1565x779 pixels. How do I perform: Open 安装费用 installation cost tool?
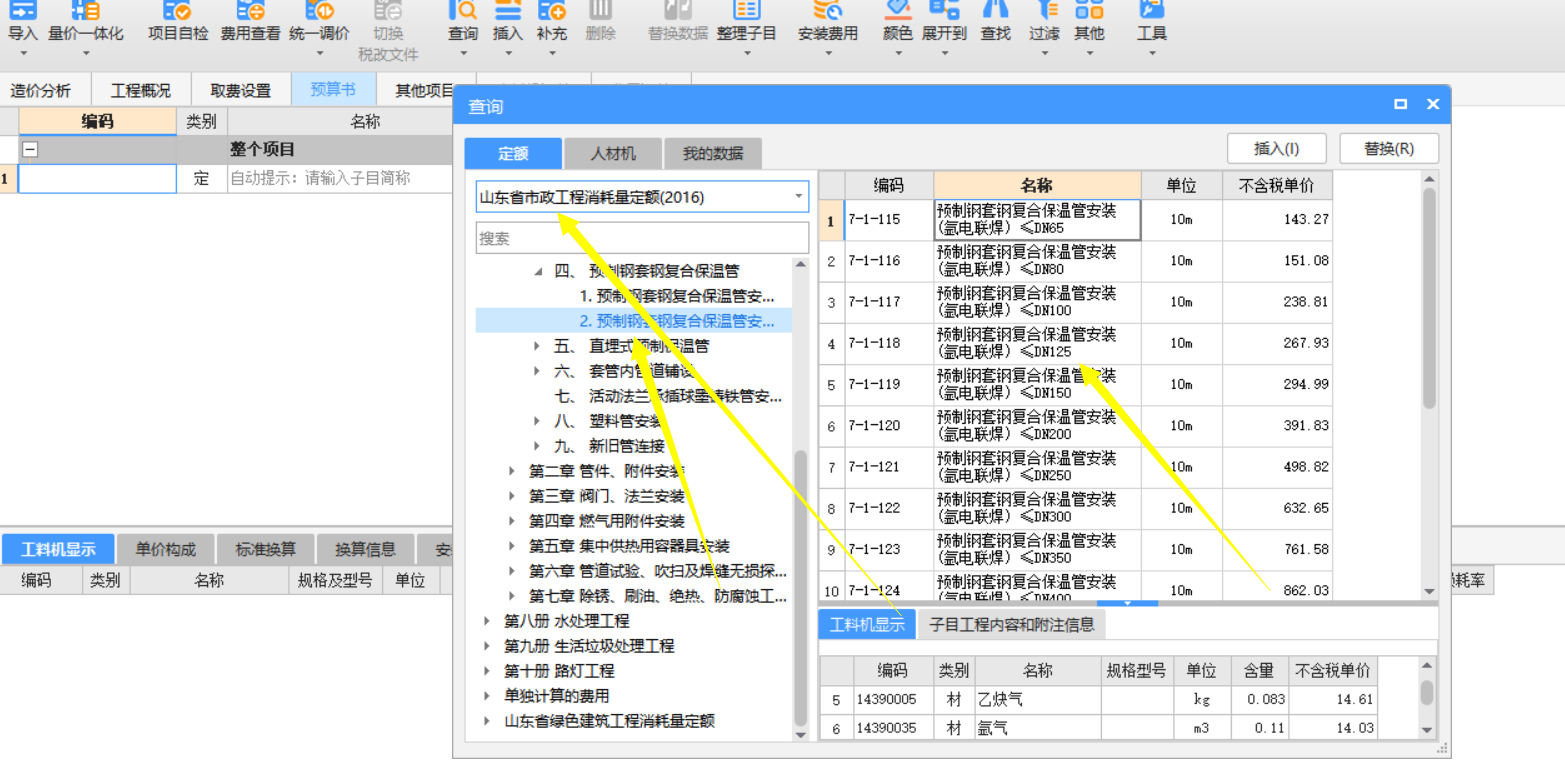(828, 22)
